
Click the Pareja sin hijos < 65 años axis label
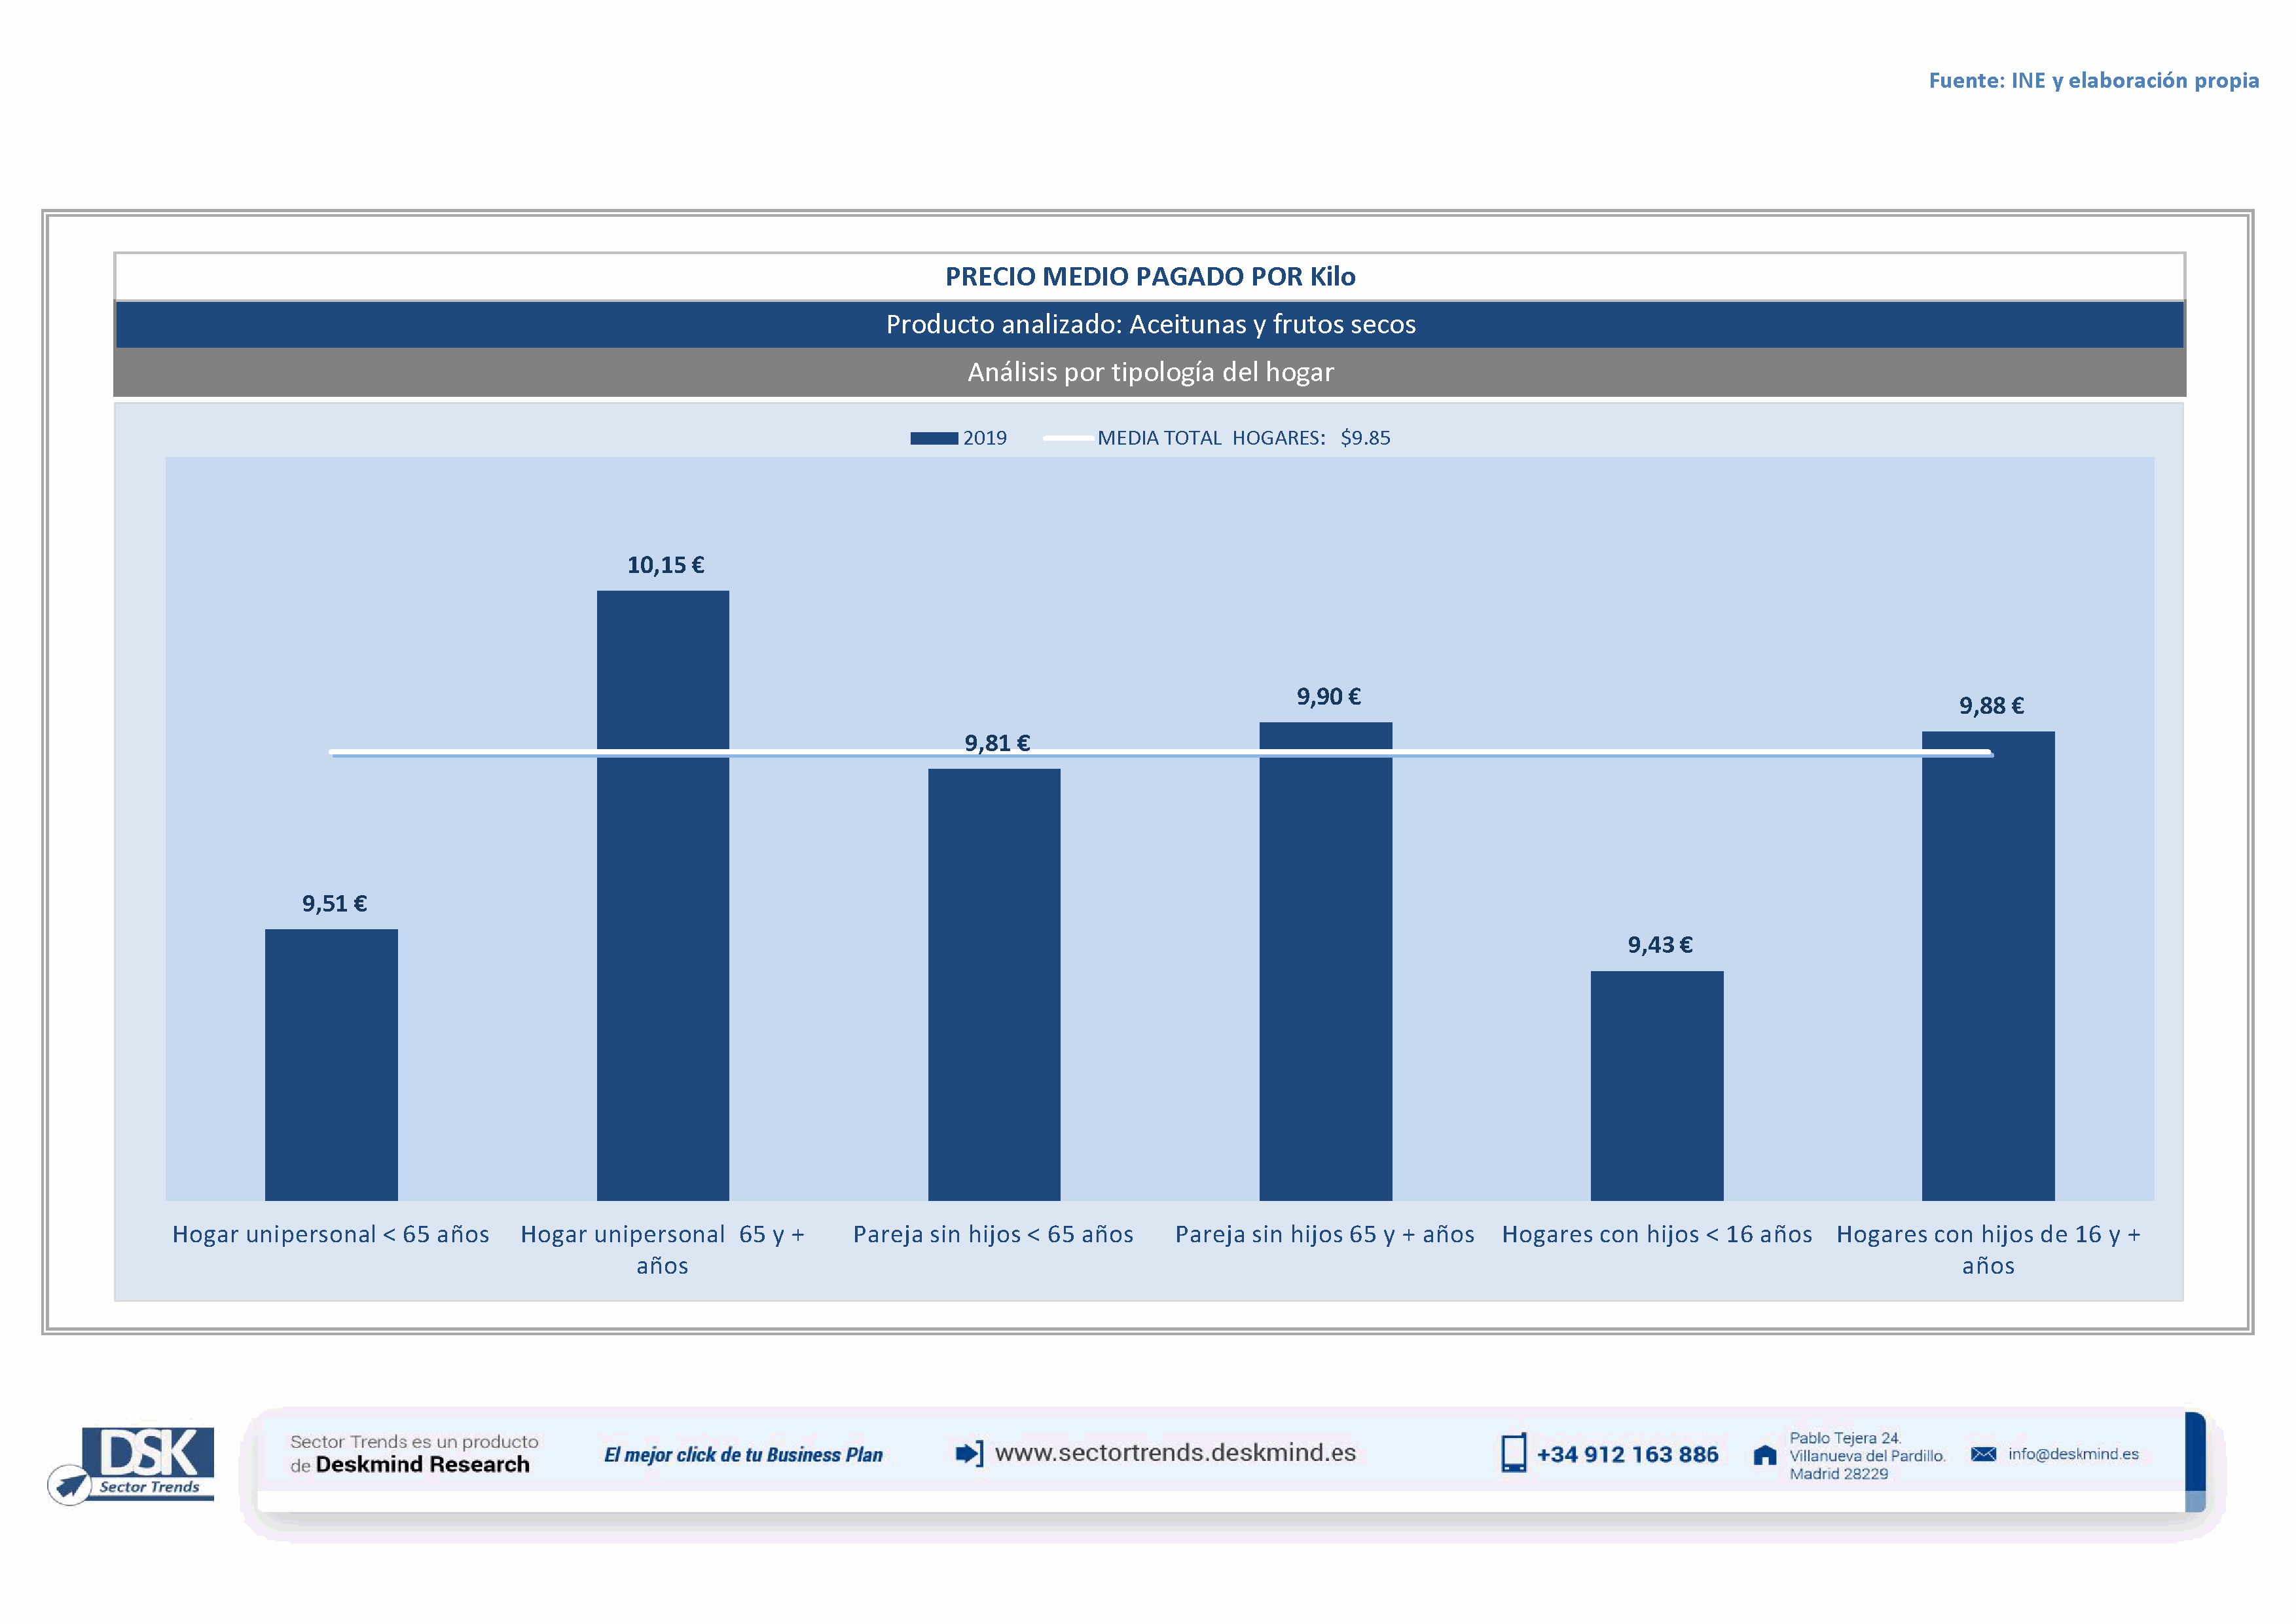(993, 1235)
